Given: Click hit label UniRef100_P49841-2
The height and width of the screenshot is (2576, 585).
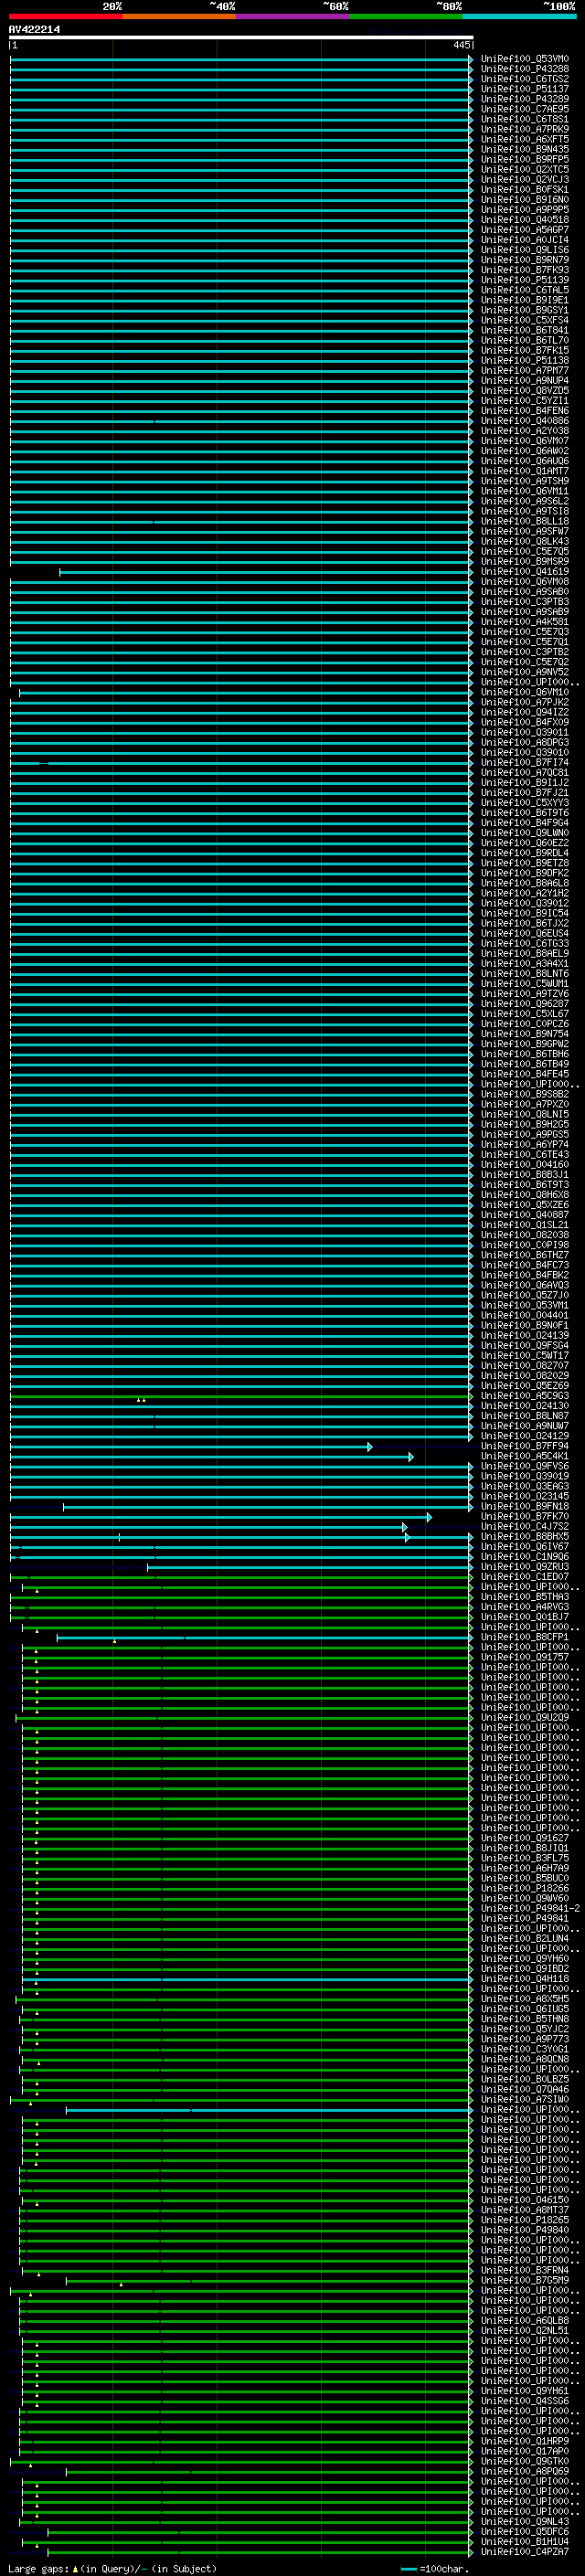Looking at the screenshot, I should (x=530, y=1908).
